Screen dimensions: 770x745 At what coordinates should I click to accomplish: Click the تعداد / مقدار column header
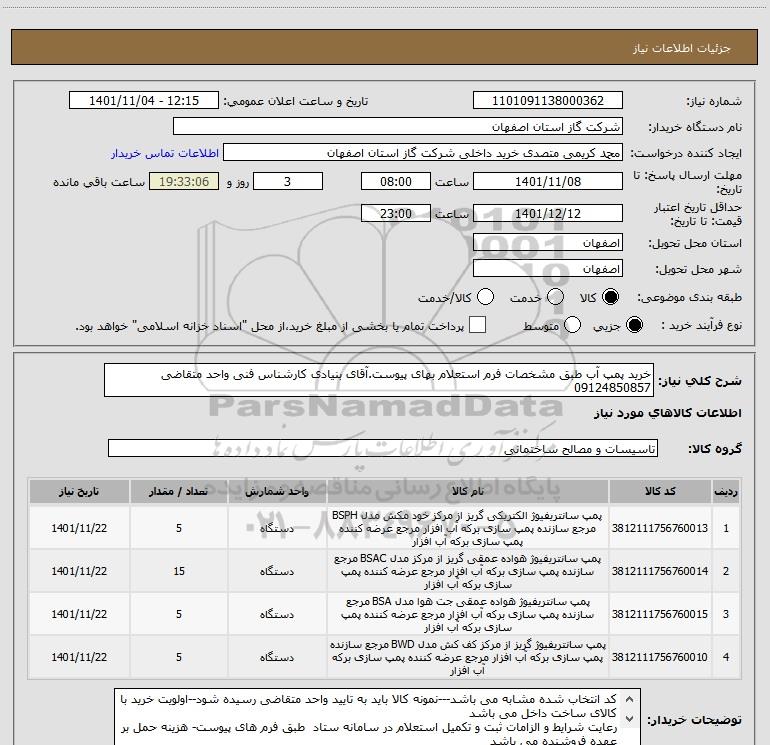click(179, 492)
